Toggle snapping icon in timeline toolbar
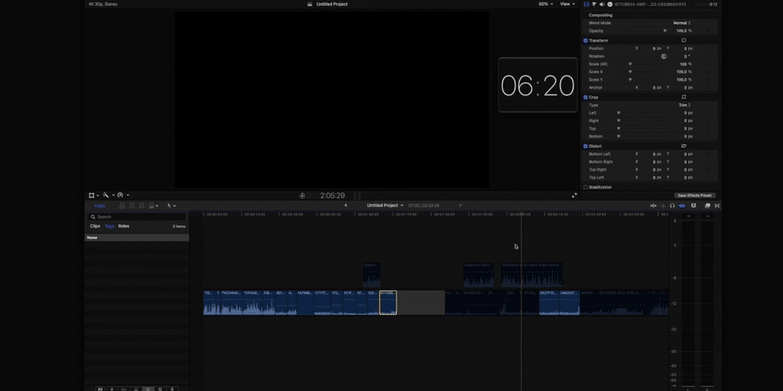The image size is (783, 391). pos(682,206)
